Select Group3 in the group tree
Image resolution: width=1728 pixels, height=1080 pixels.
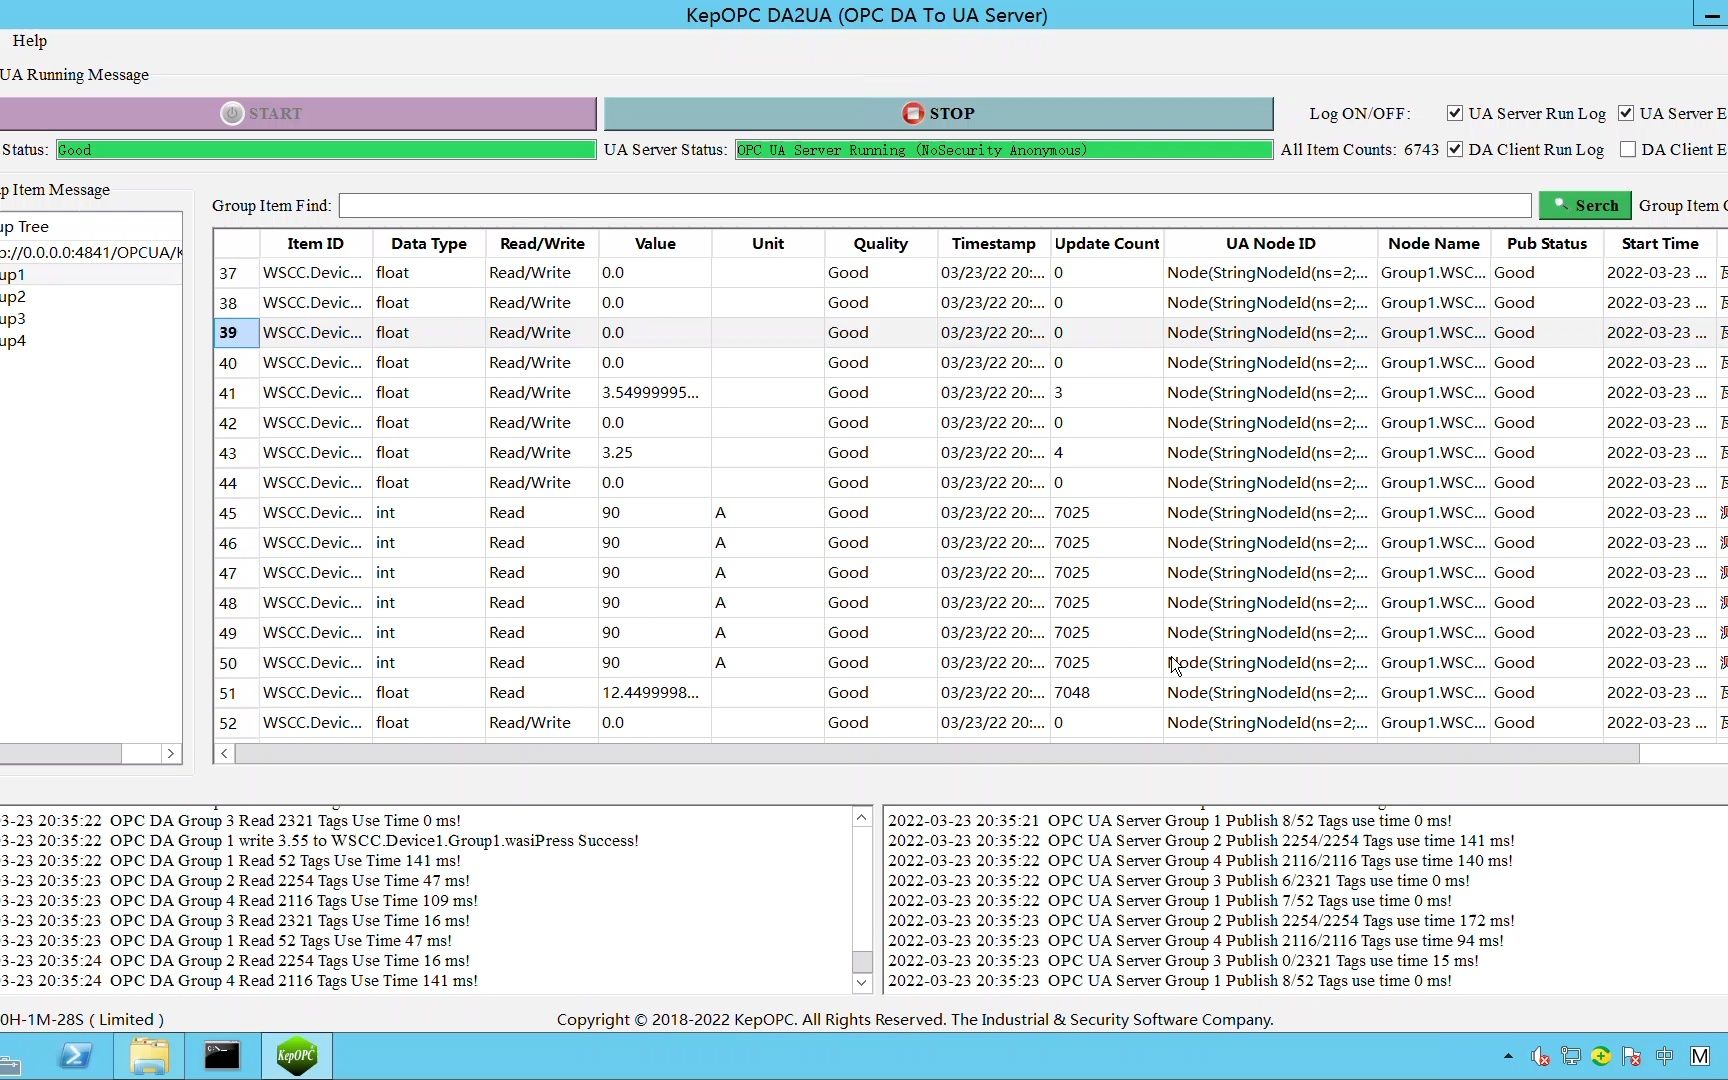(x=13, y=319)
